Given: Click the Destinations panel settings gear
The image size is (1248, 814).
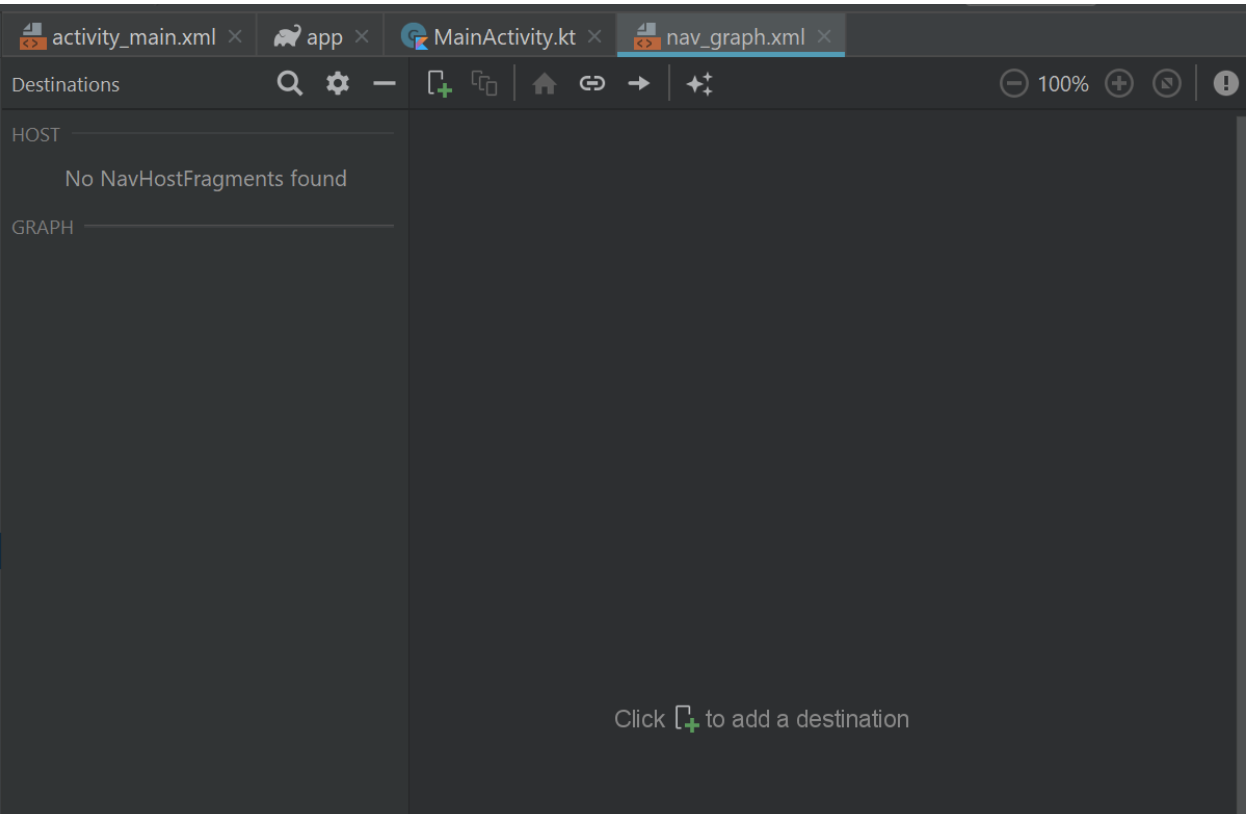Looking at the screenshot, I should tap(336, 83).
